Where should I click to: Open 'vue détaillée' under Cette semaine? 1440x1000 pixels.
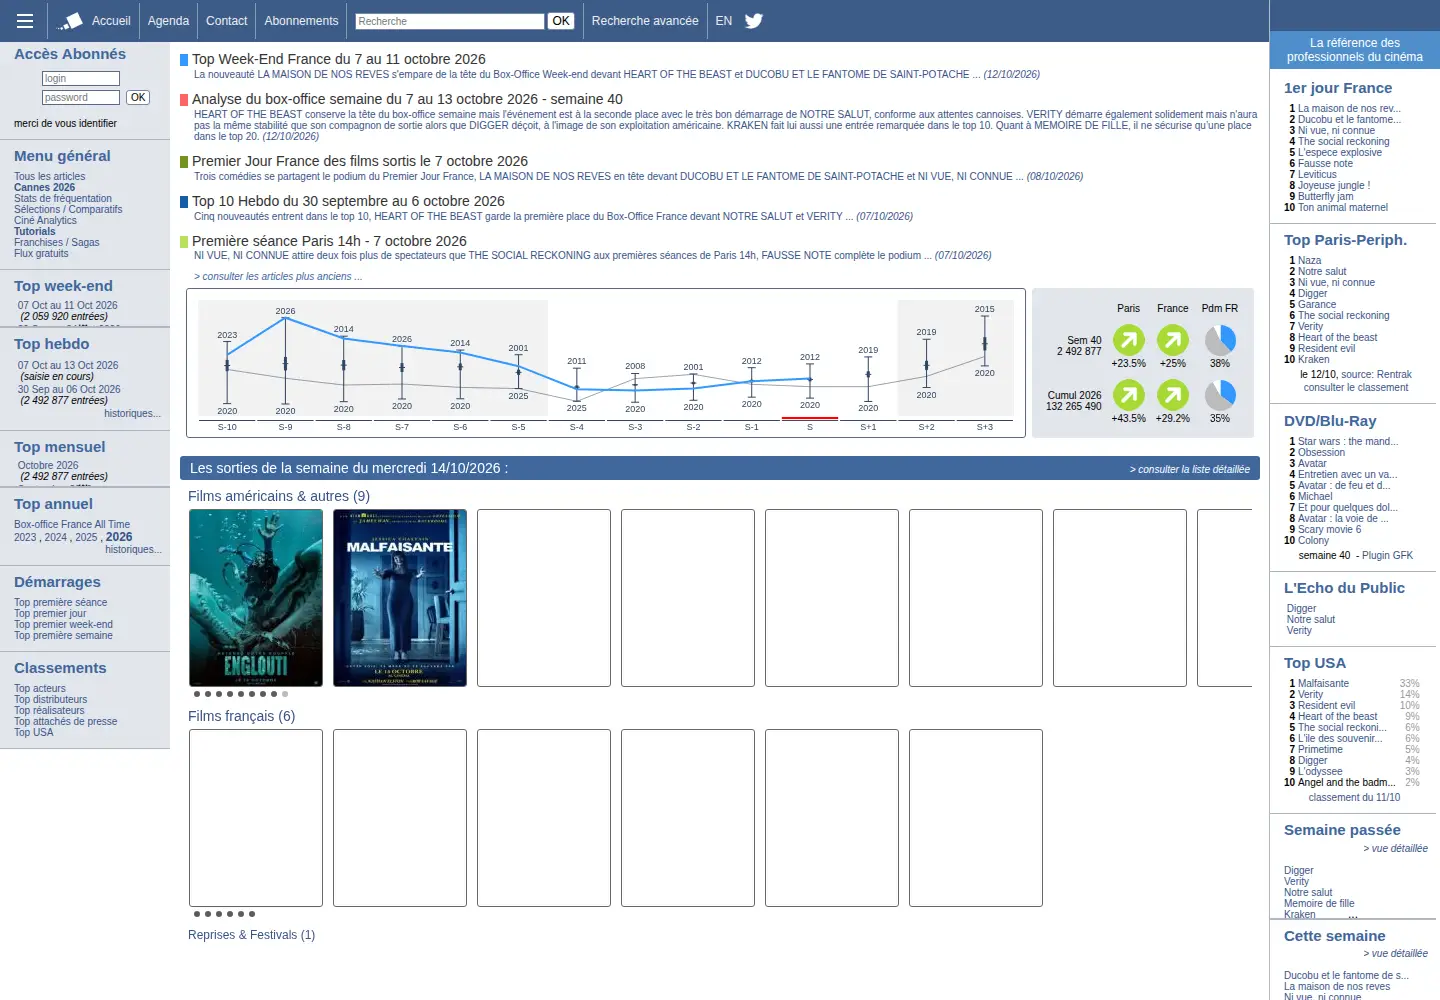click(x=1396, y=953)
